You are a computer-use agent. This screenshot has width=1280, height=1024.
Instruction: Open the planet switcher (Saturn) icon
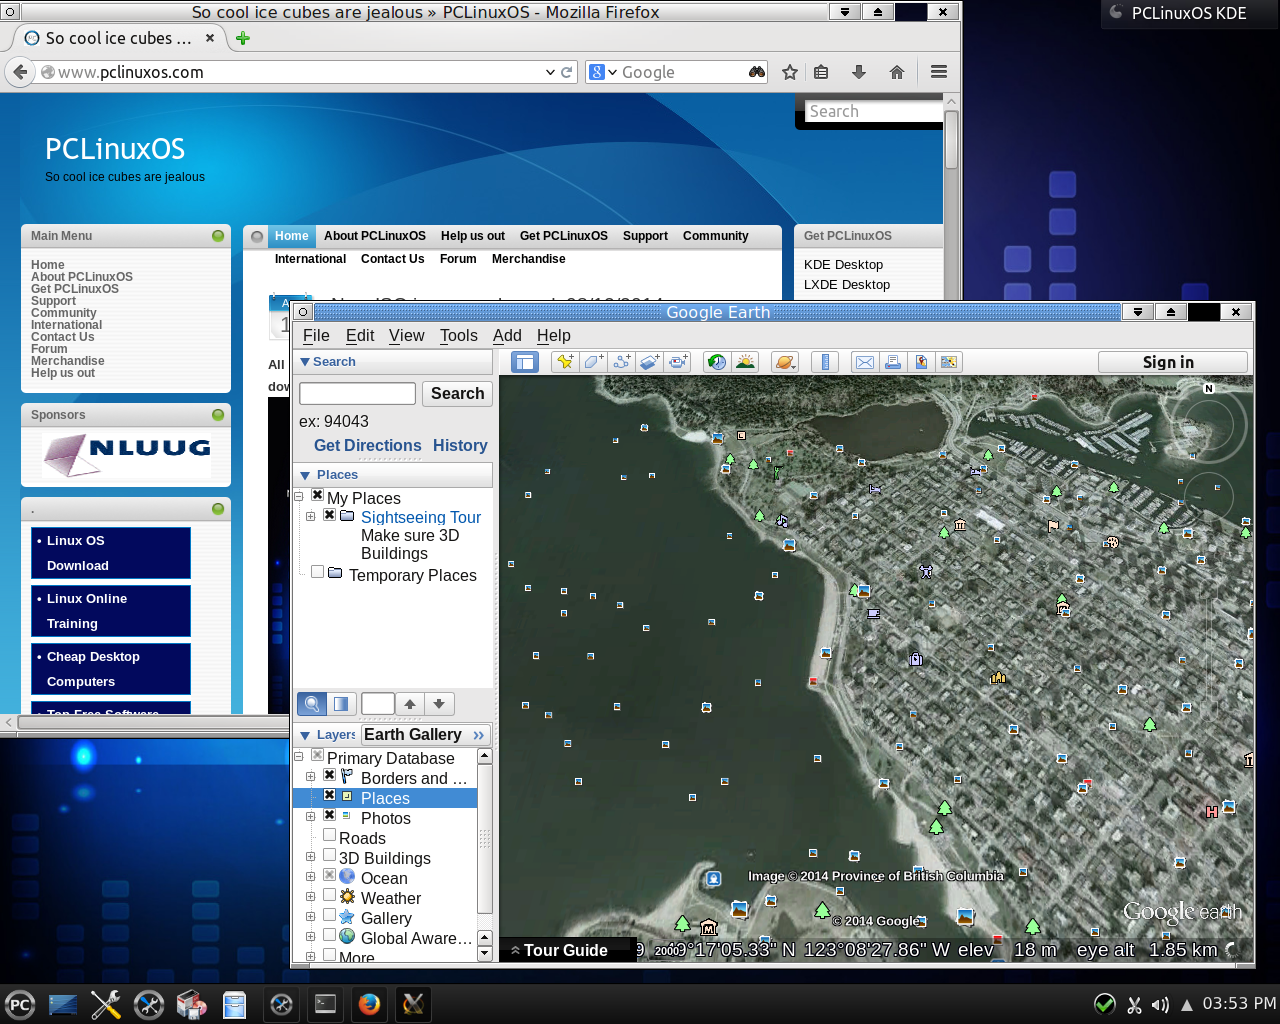tap(785, 362)
